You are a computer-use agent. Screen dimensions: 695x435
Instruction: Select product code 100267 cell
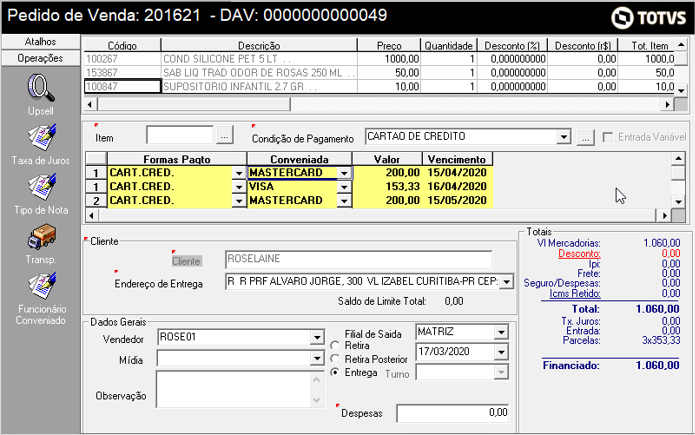point(122,59)
